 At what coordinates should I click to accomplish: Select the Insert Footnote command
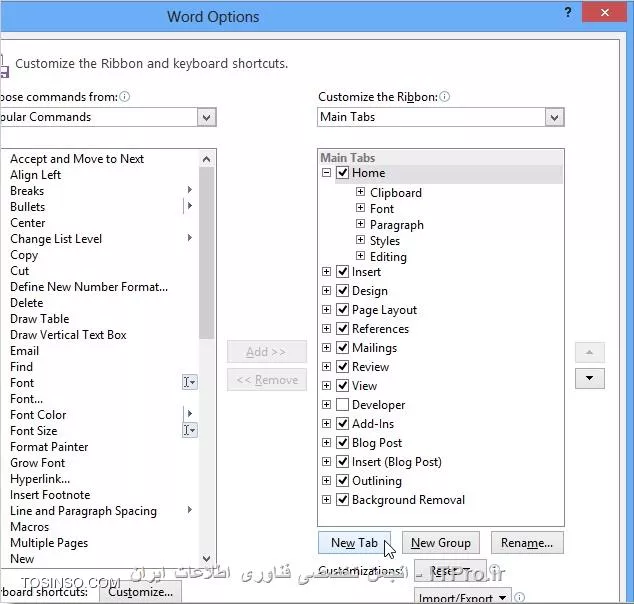(x=50, y=495)
